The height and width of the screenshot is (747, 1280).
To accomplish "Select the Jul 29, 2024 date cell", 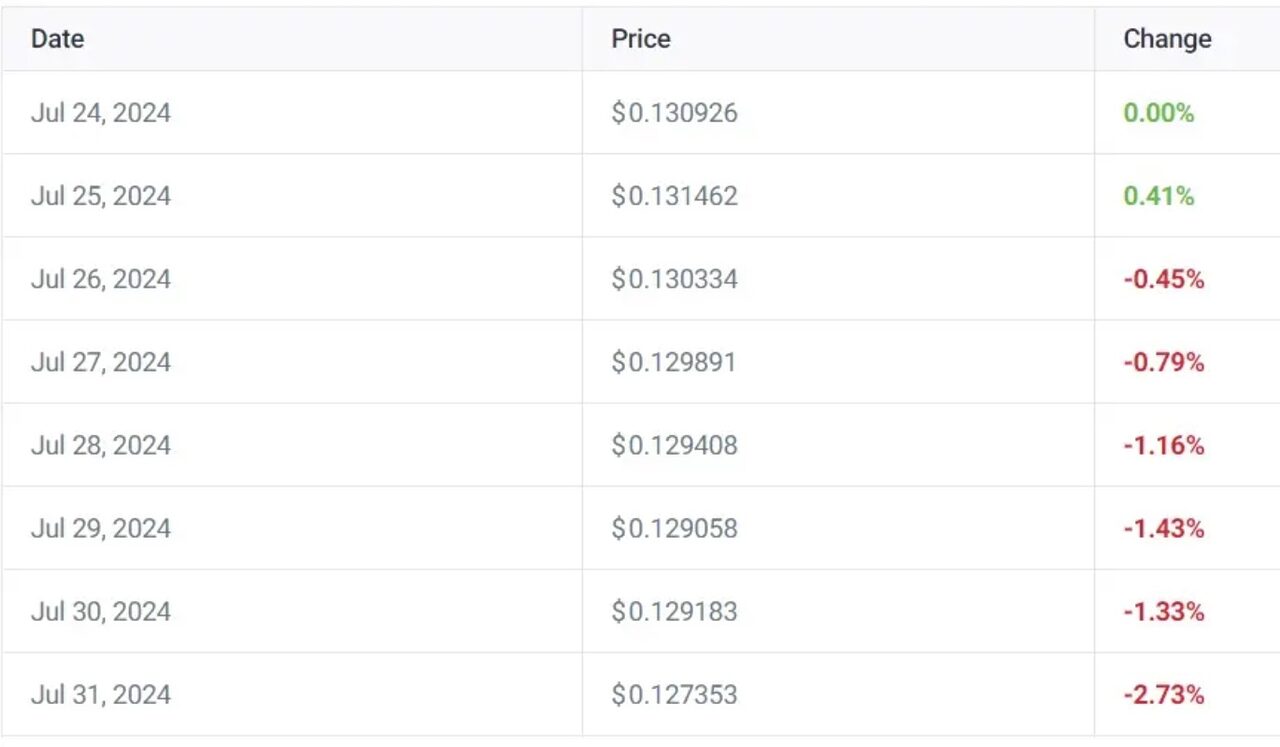I will coord(101,528).
